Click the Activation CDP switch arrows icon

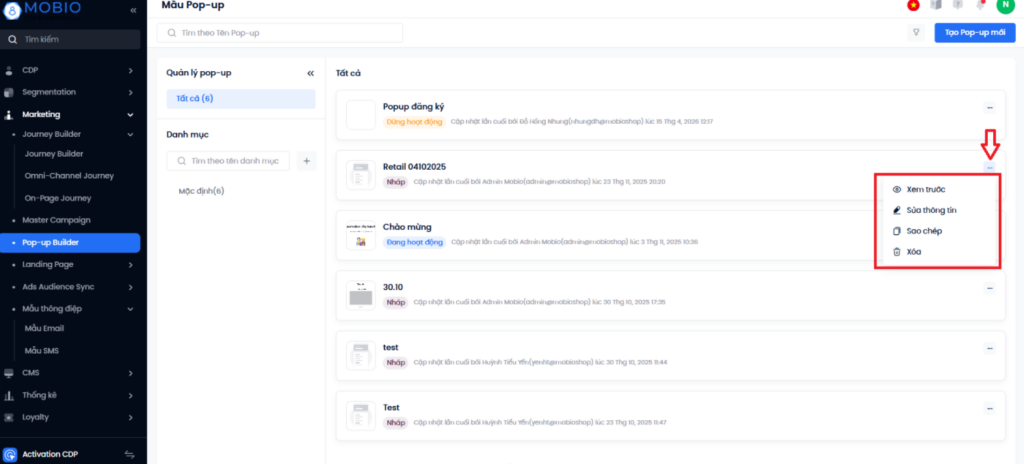coord(129,454)
